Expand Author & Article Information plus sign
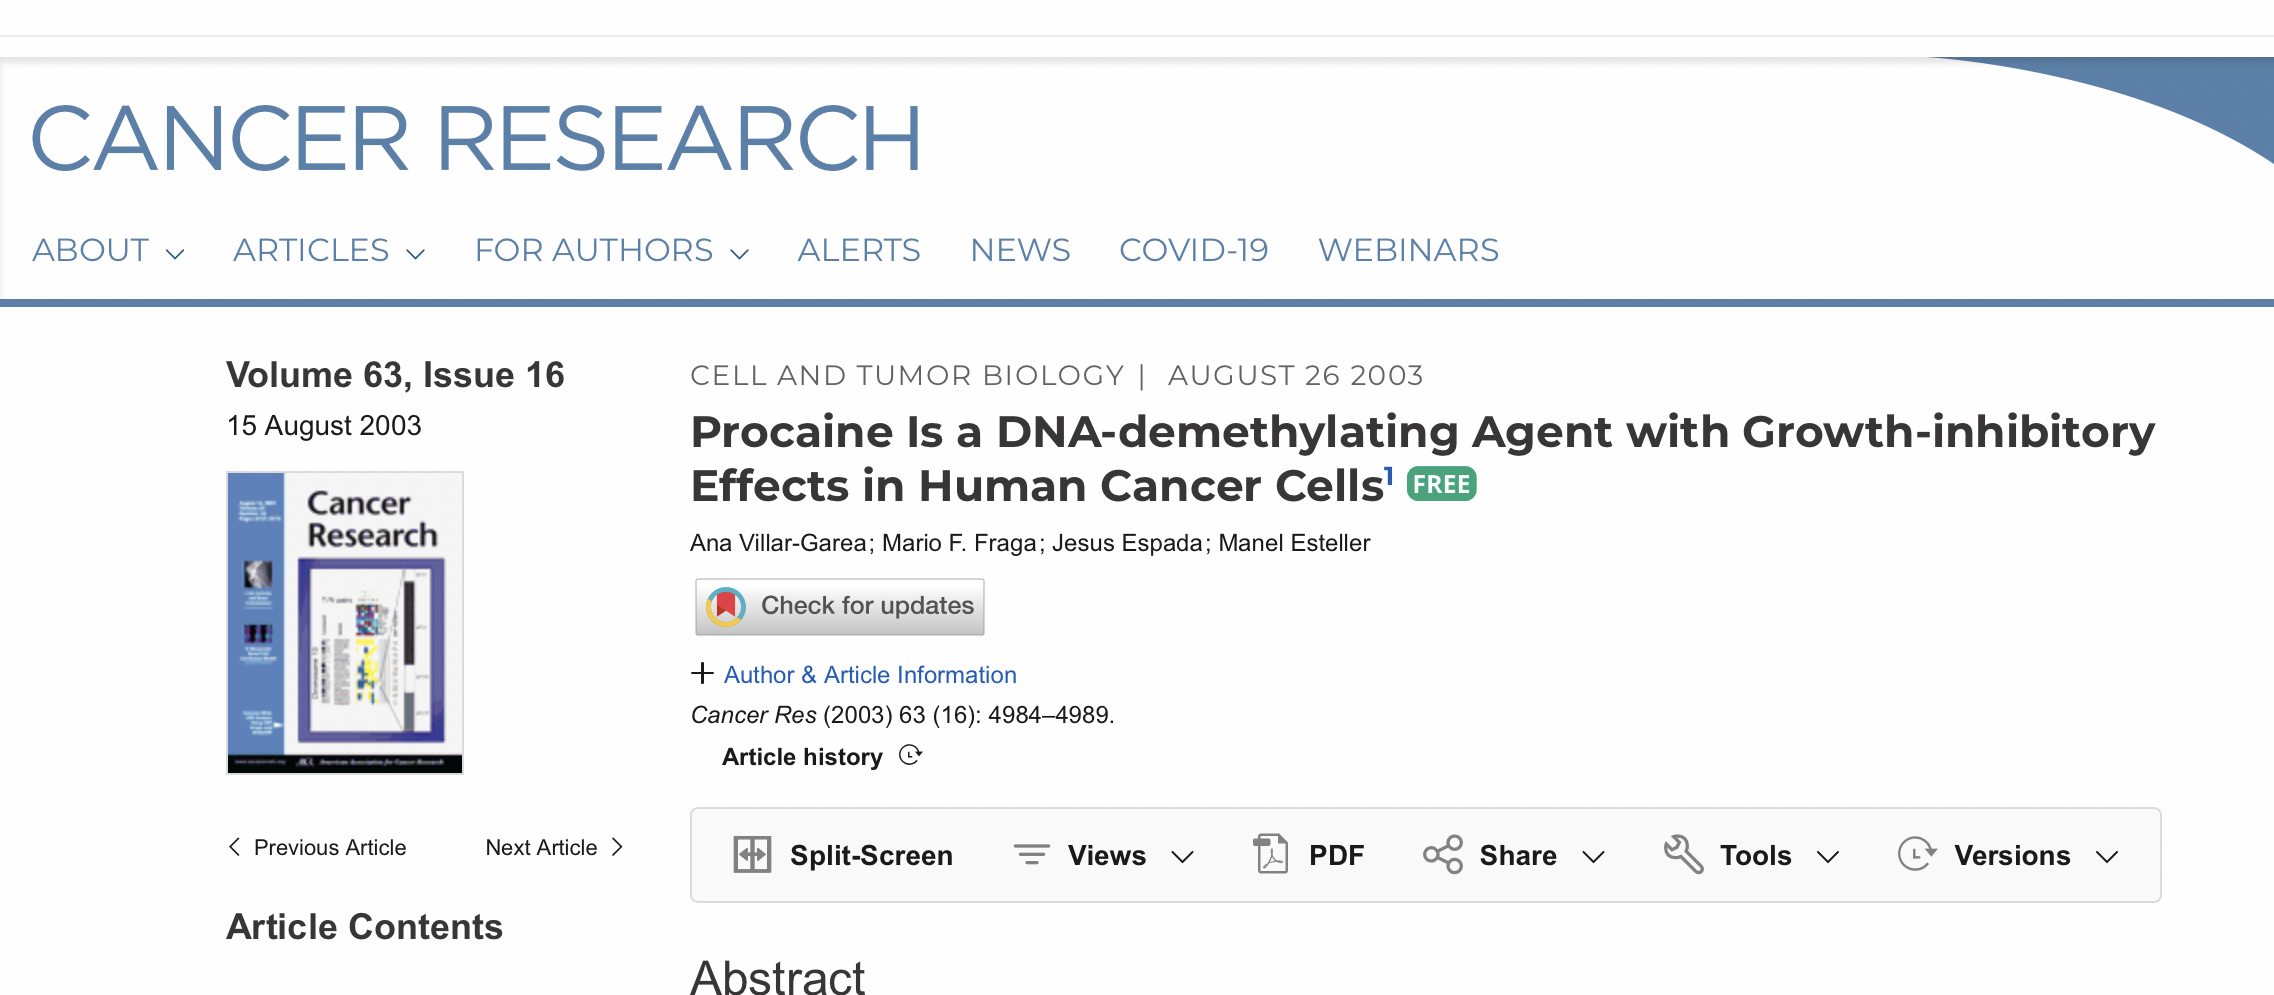Image resolution: width=2274 pixels, height=995 pixels. (703, 674)
